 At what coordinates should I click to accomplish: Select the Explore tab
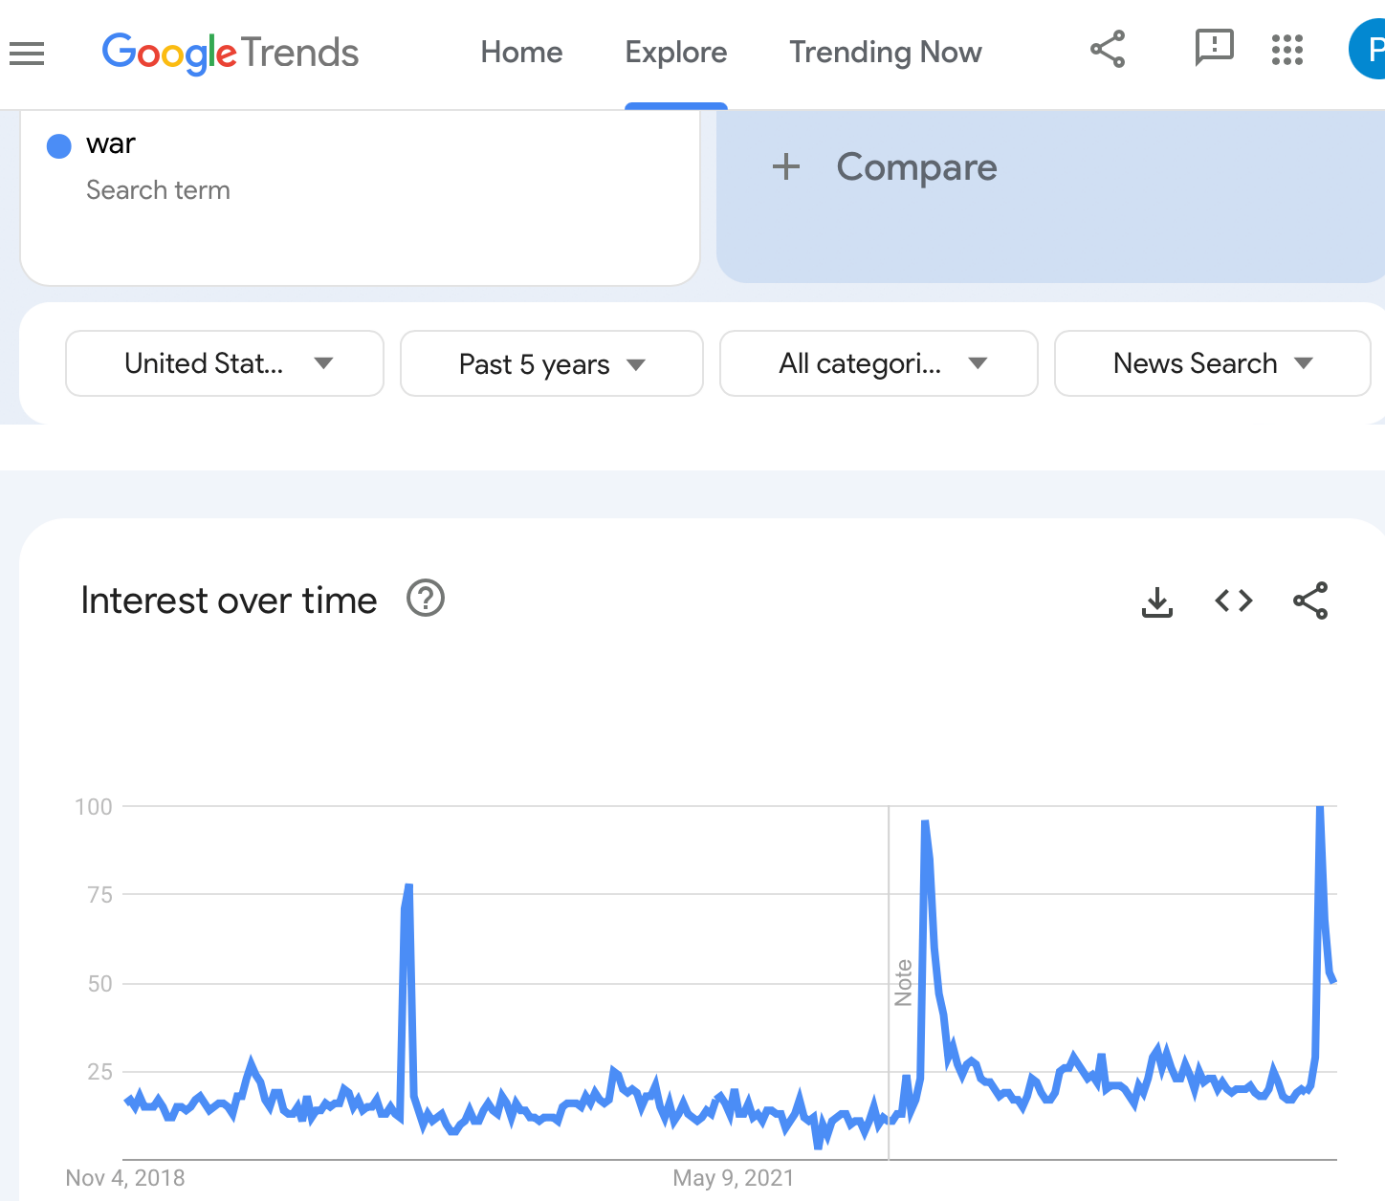tap(676, 52)
